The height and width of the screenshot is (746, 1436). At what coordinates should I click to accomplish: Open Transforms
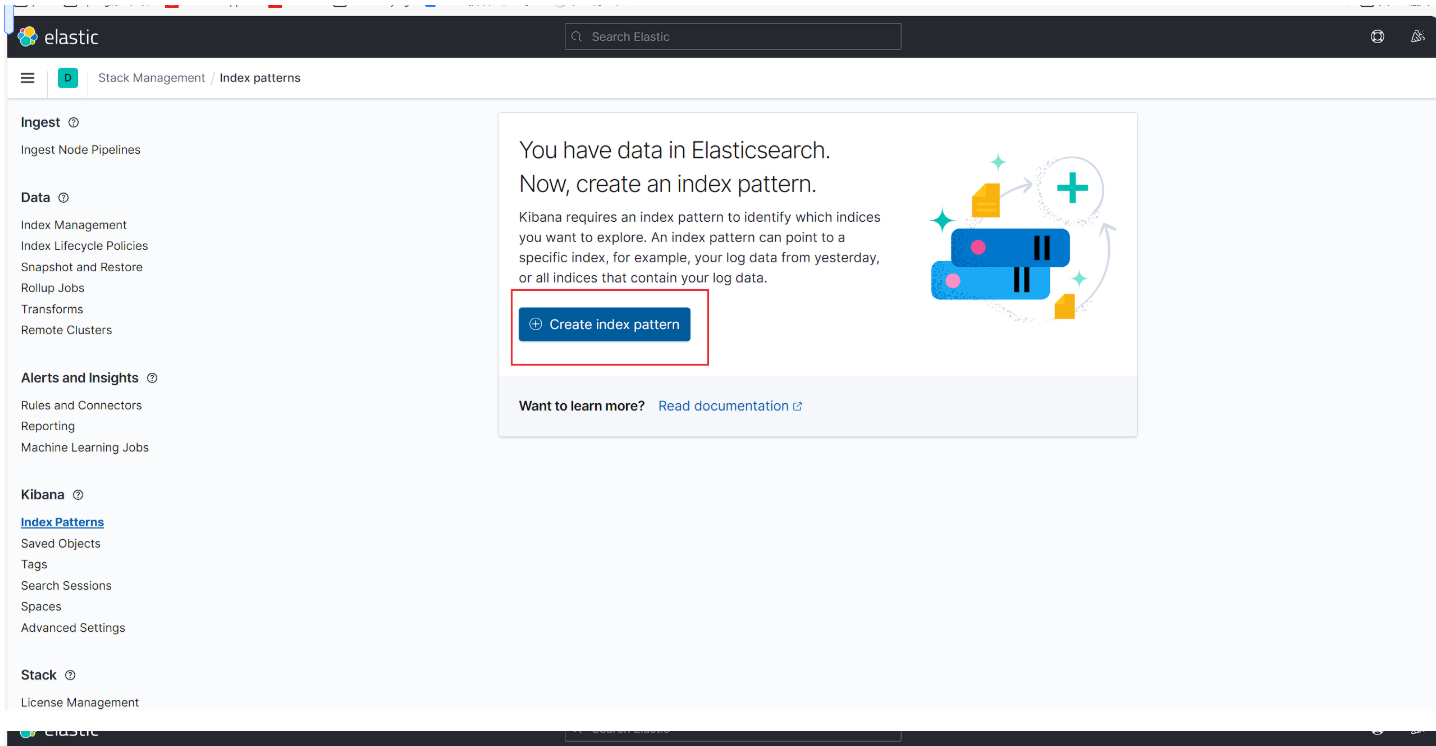(x=52, y=309)
